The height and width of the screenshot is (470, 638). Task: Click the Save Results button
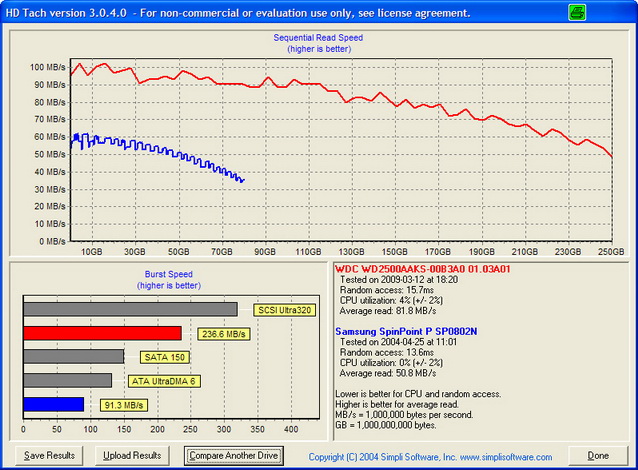click(x=49, y=455)
